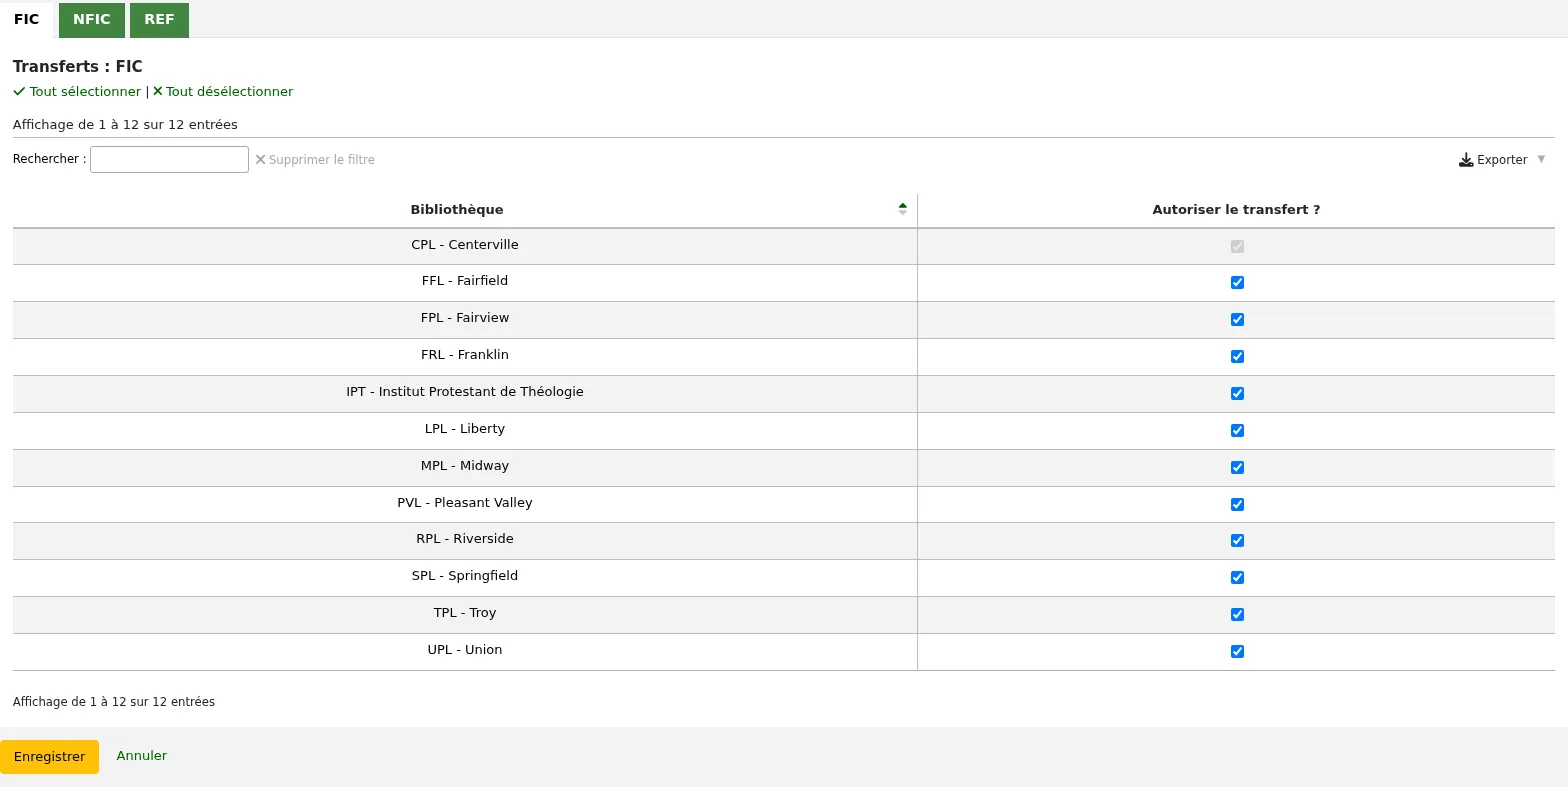This screenshot has width=1568, height=787.
Task: Focus the Rechercher search field
Action: point(169,159)
